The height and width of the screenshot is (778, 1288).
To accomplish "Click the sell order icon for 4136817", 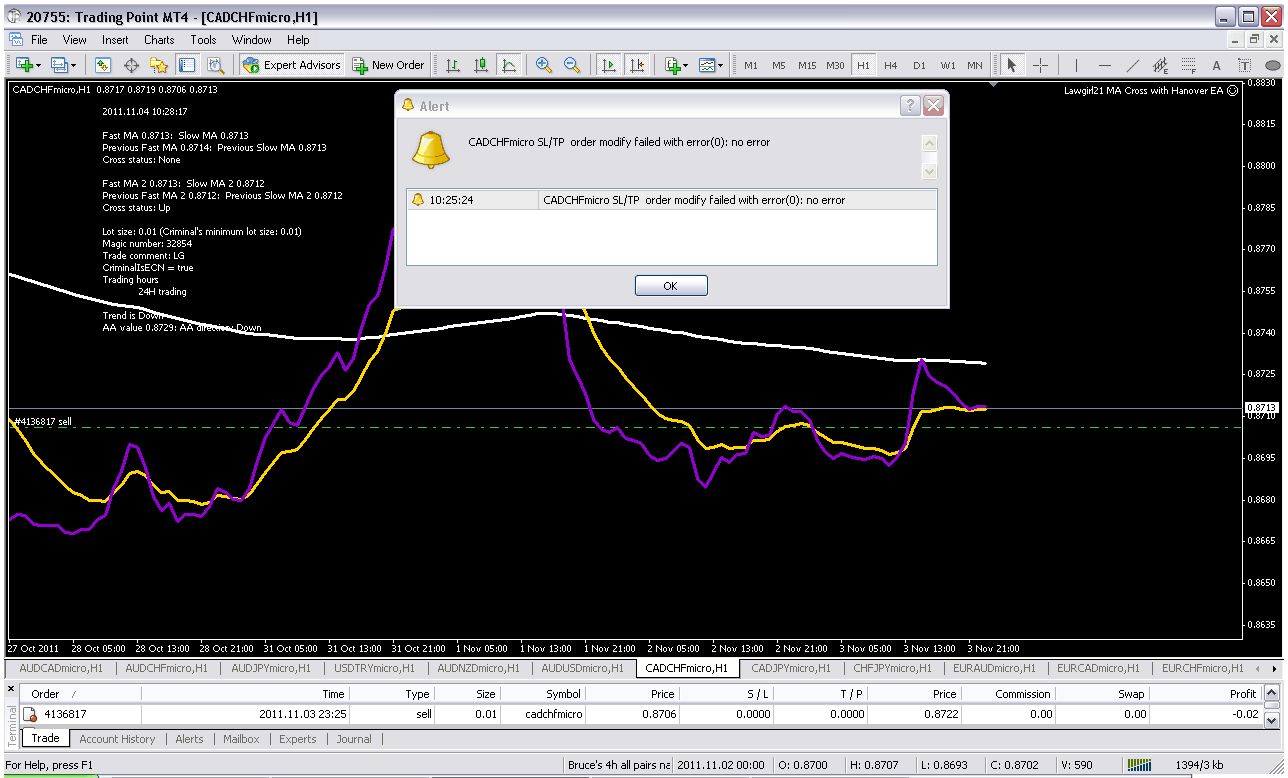I will (30, 714).
